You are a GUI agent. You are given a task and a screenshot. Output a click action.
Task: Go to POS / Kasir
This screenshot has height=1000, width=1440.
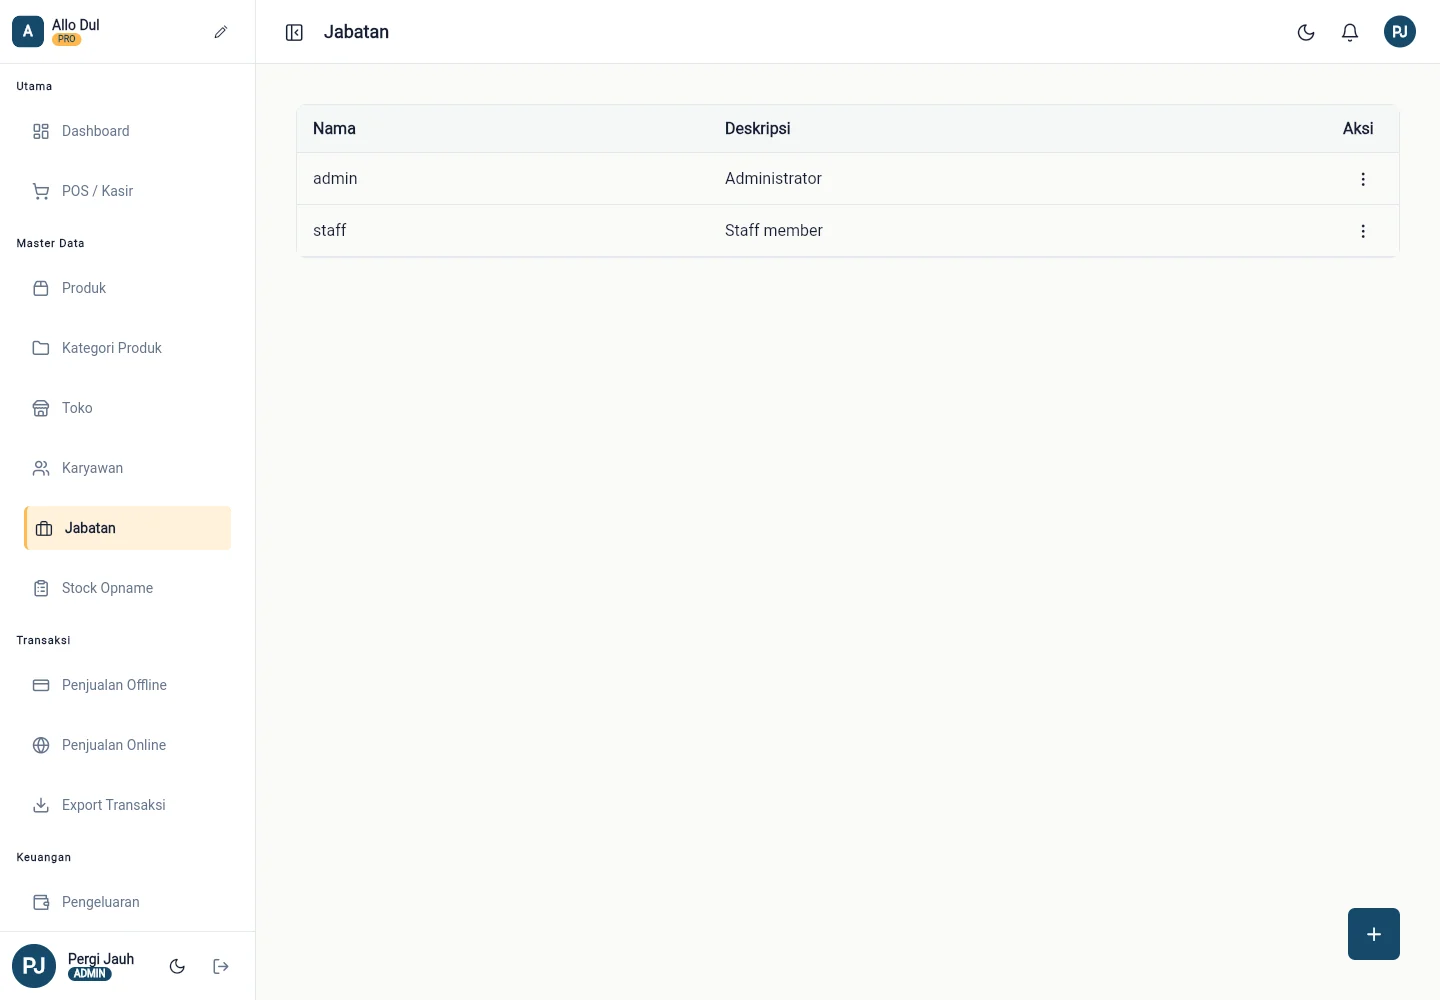[127, 191]
